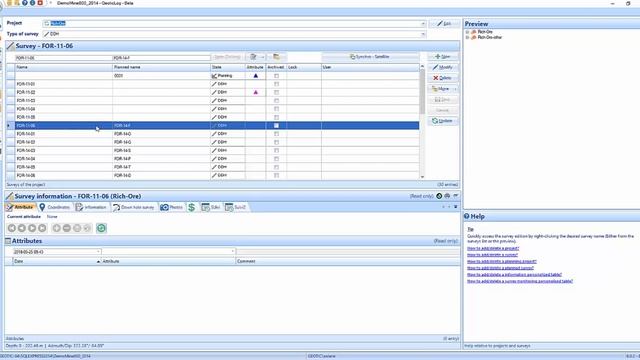Switch to the Photos tab
This screenshot has height=360, width=640.
point(172,207)
